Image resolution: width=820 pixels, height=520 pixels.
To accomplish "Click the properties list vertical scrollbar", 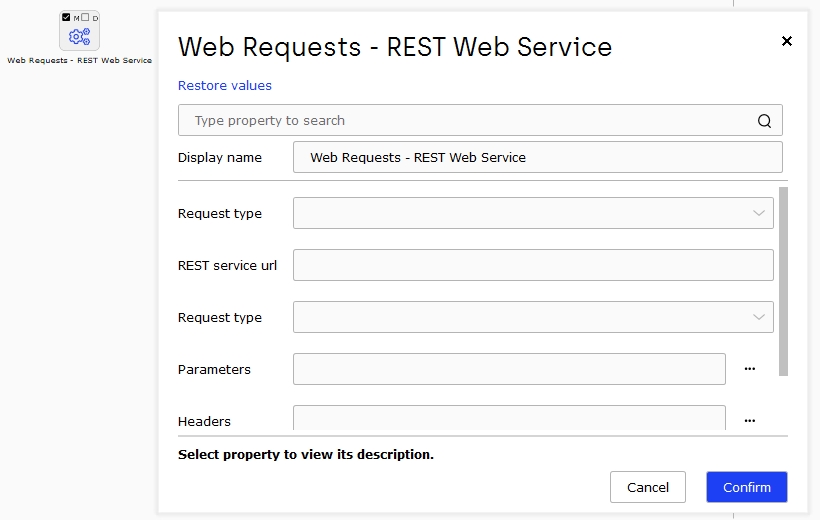I will tap(783, 281).
